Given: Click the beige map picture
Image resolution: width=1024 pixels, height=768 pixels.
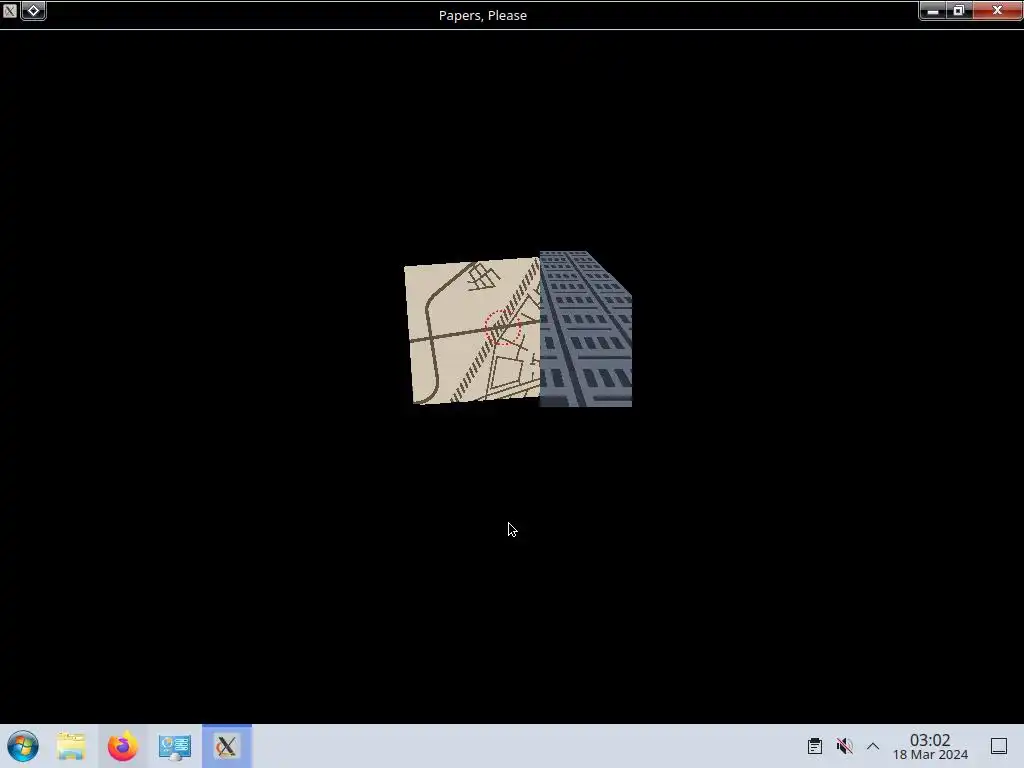Looking at the screenshot, I should [x=473, y=330].
